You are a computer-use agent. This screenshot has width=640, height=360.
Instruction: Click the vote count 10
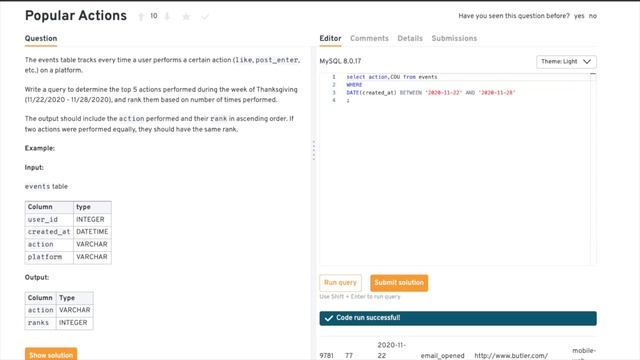click(x=154, y=16)
